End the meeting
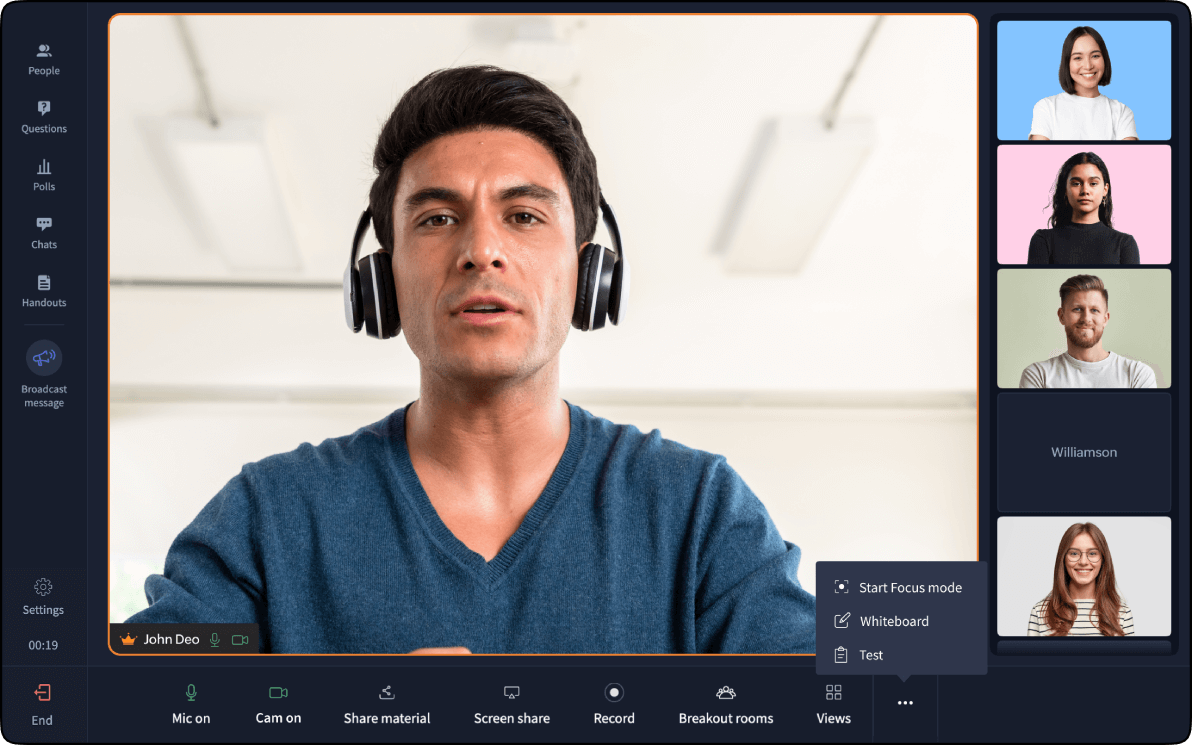 coord(41,703)
